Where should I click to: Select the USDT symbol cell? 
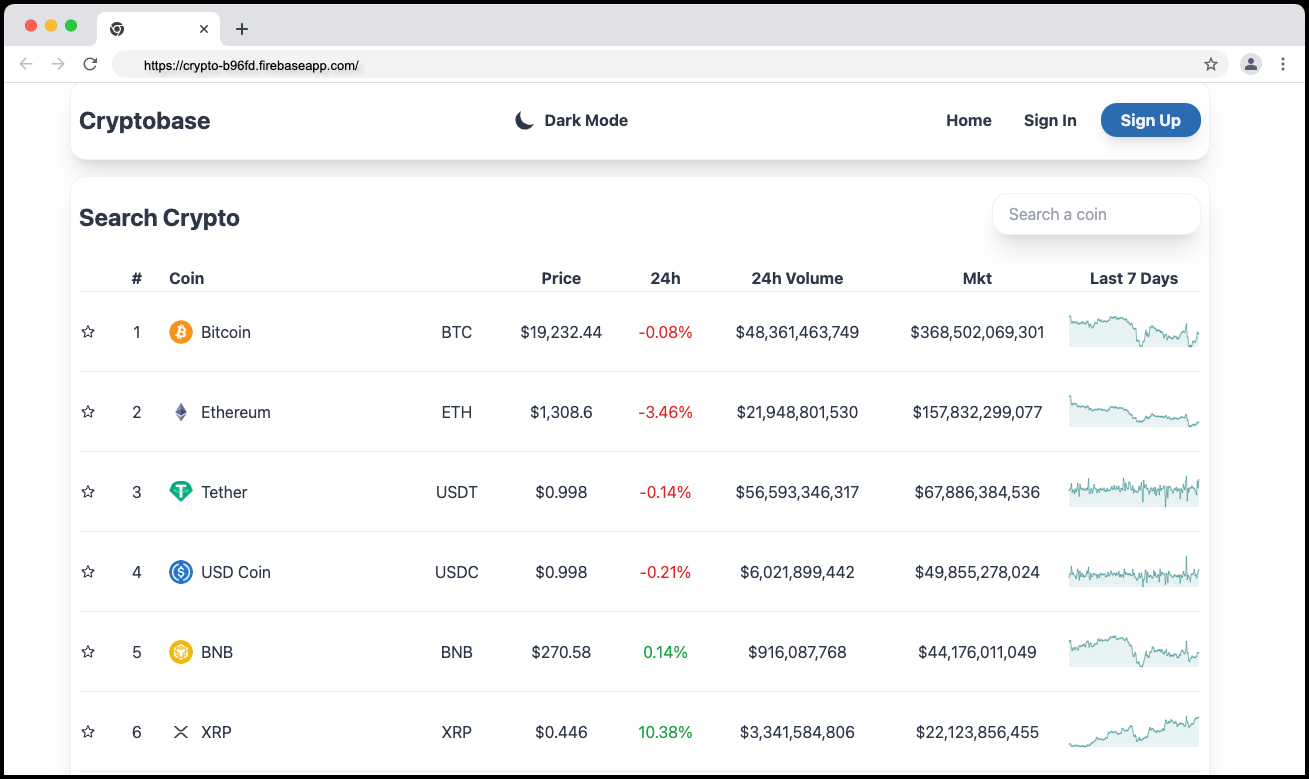[x=457, y=492]
